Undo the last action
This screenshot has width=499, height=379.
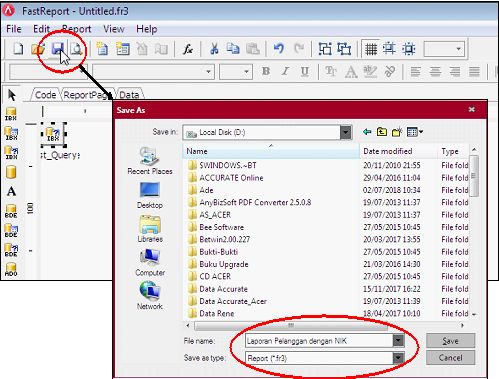(279, 49)
